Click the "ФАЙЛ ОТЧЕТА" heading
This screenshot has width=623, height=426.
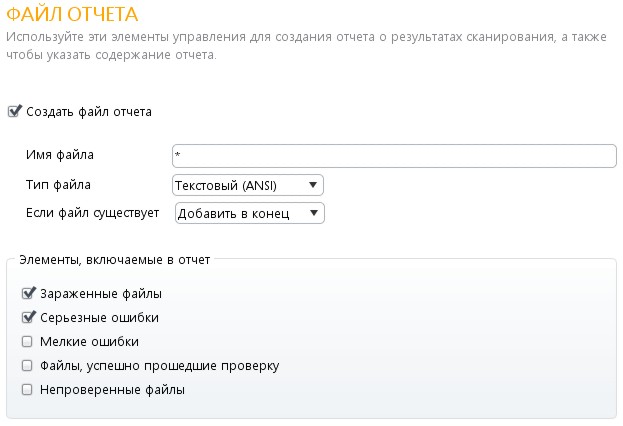(71, 15)
